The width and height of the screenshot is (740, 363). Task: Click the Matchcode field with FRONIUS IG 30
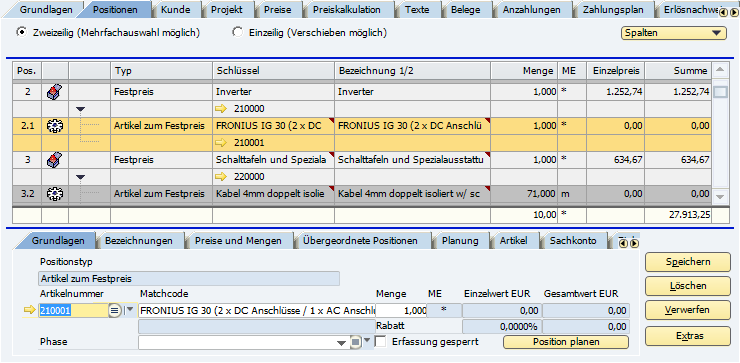pyautogui.click(x=256, y=311)
